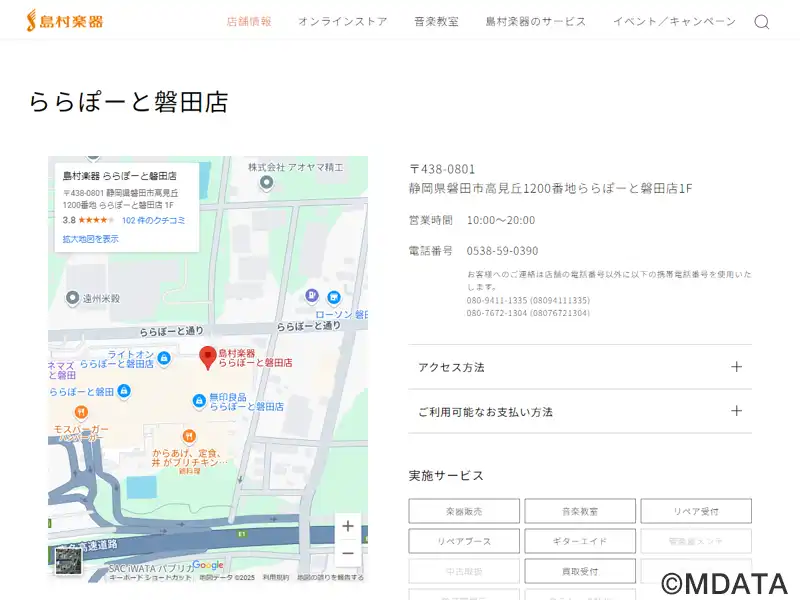Zoom in on the map
The width and height of the screenshot is (800, 600).
(x=348, y=526)
